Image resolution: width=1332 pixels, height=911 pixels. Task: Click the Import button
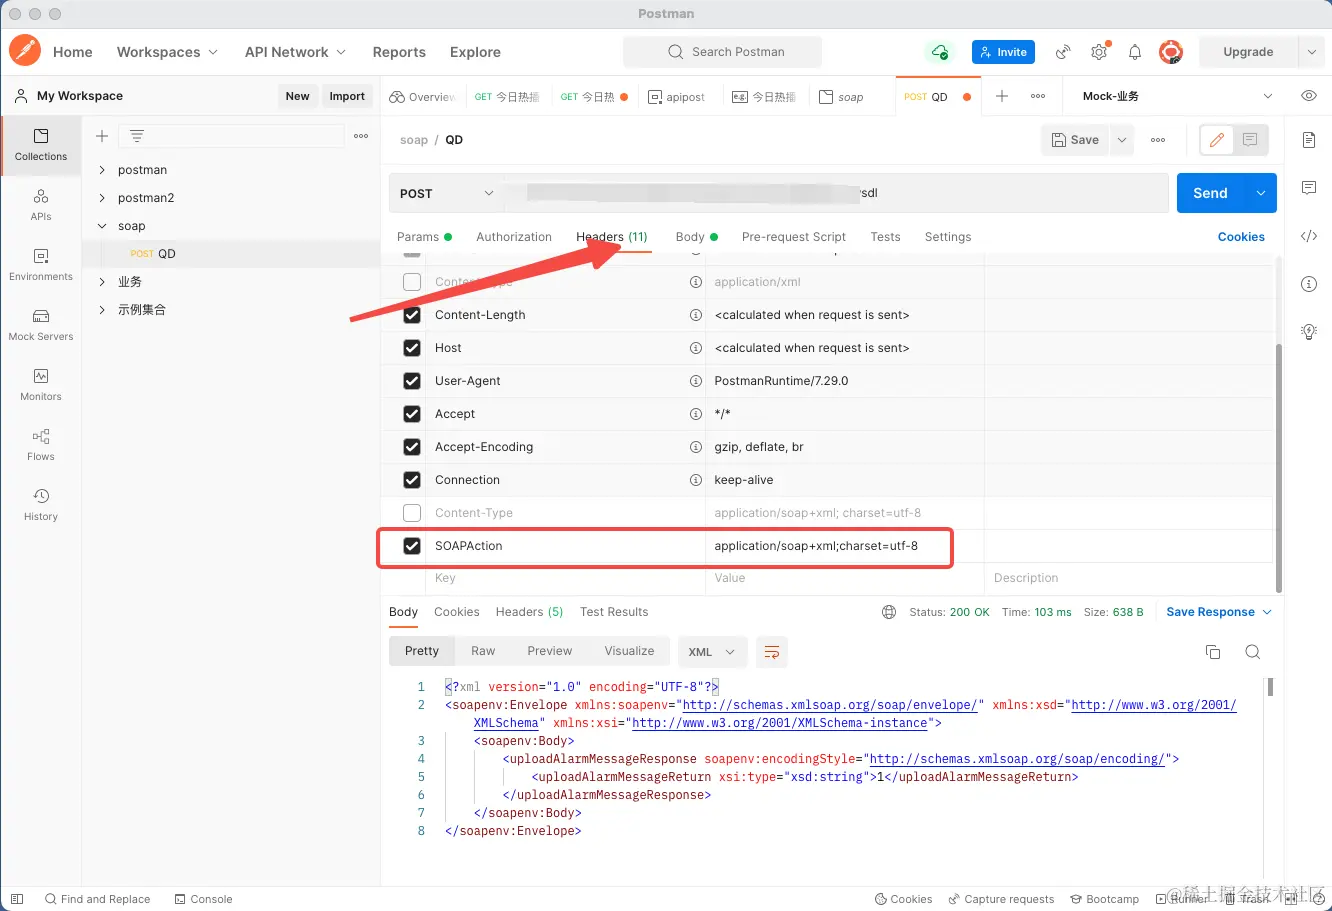tap(347, 96)
